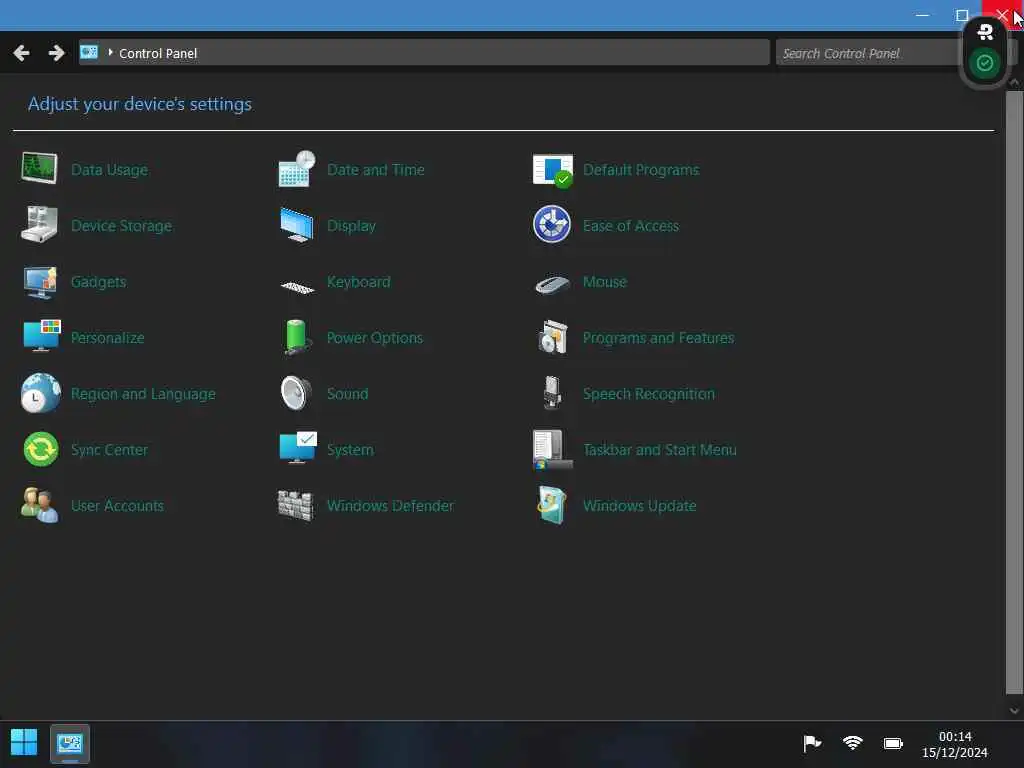Open the notification flag tray icon
The width and height of the screenshot is (1024, 768).
coord(812,743)
